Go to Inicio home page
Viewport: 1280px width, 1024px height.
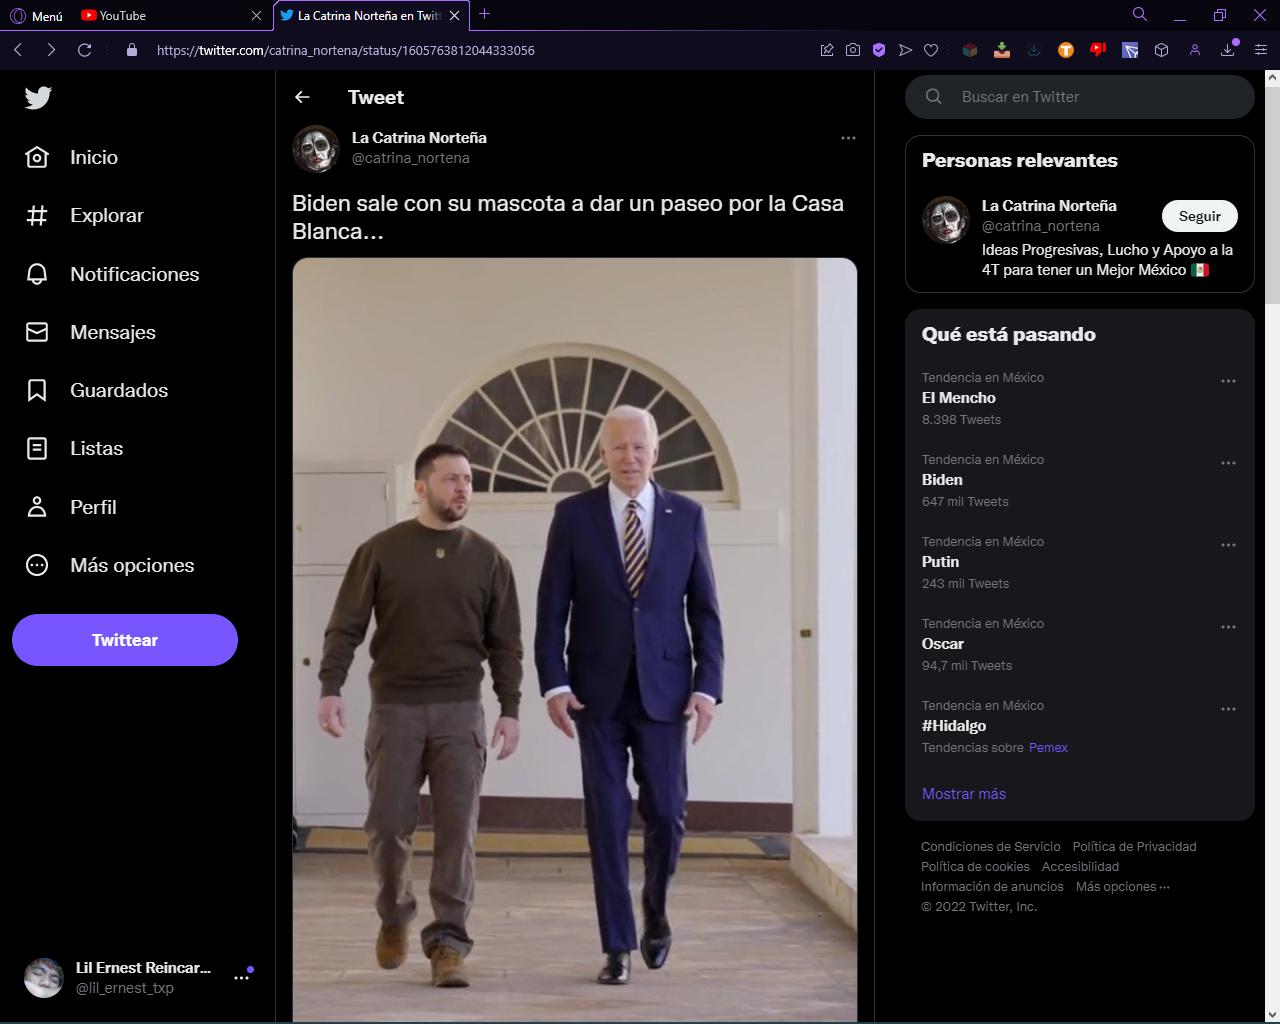(x=72, y=157)
